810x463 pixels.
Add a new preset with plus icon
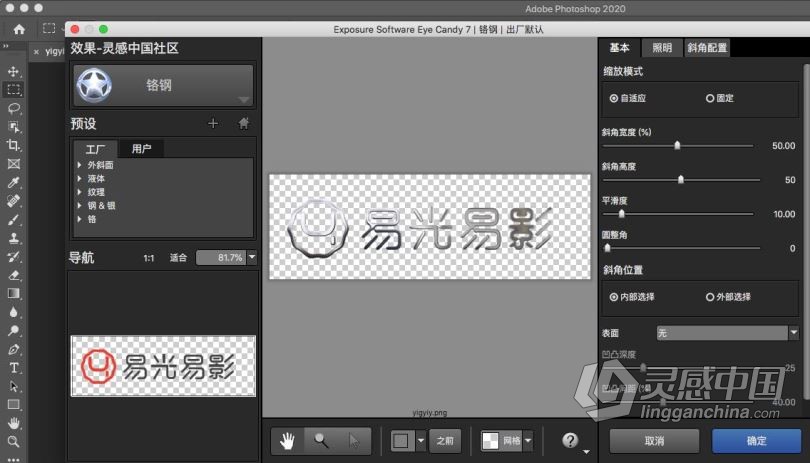click(x=212, y=124)
